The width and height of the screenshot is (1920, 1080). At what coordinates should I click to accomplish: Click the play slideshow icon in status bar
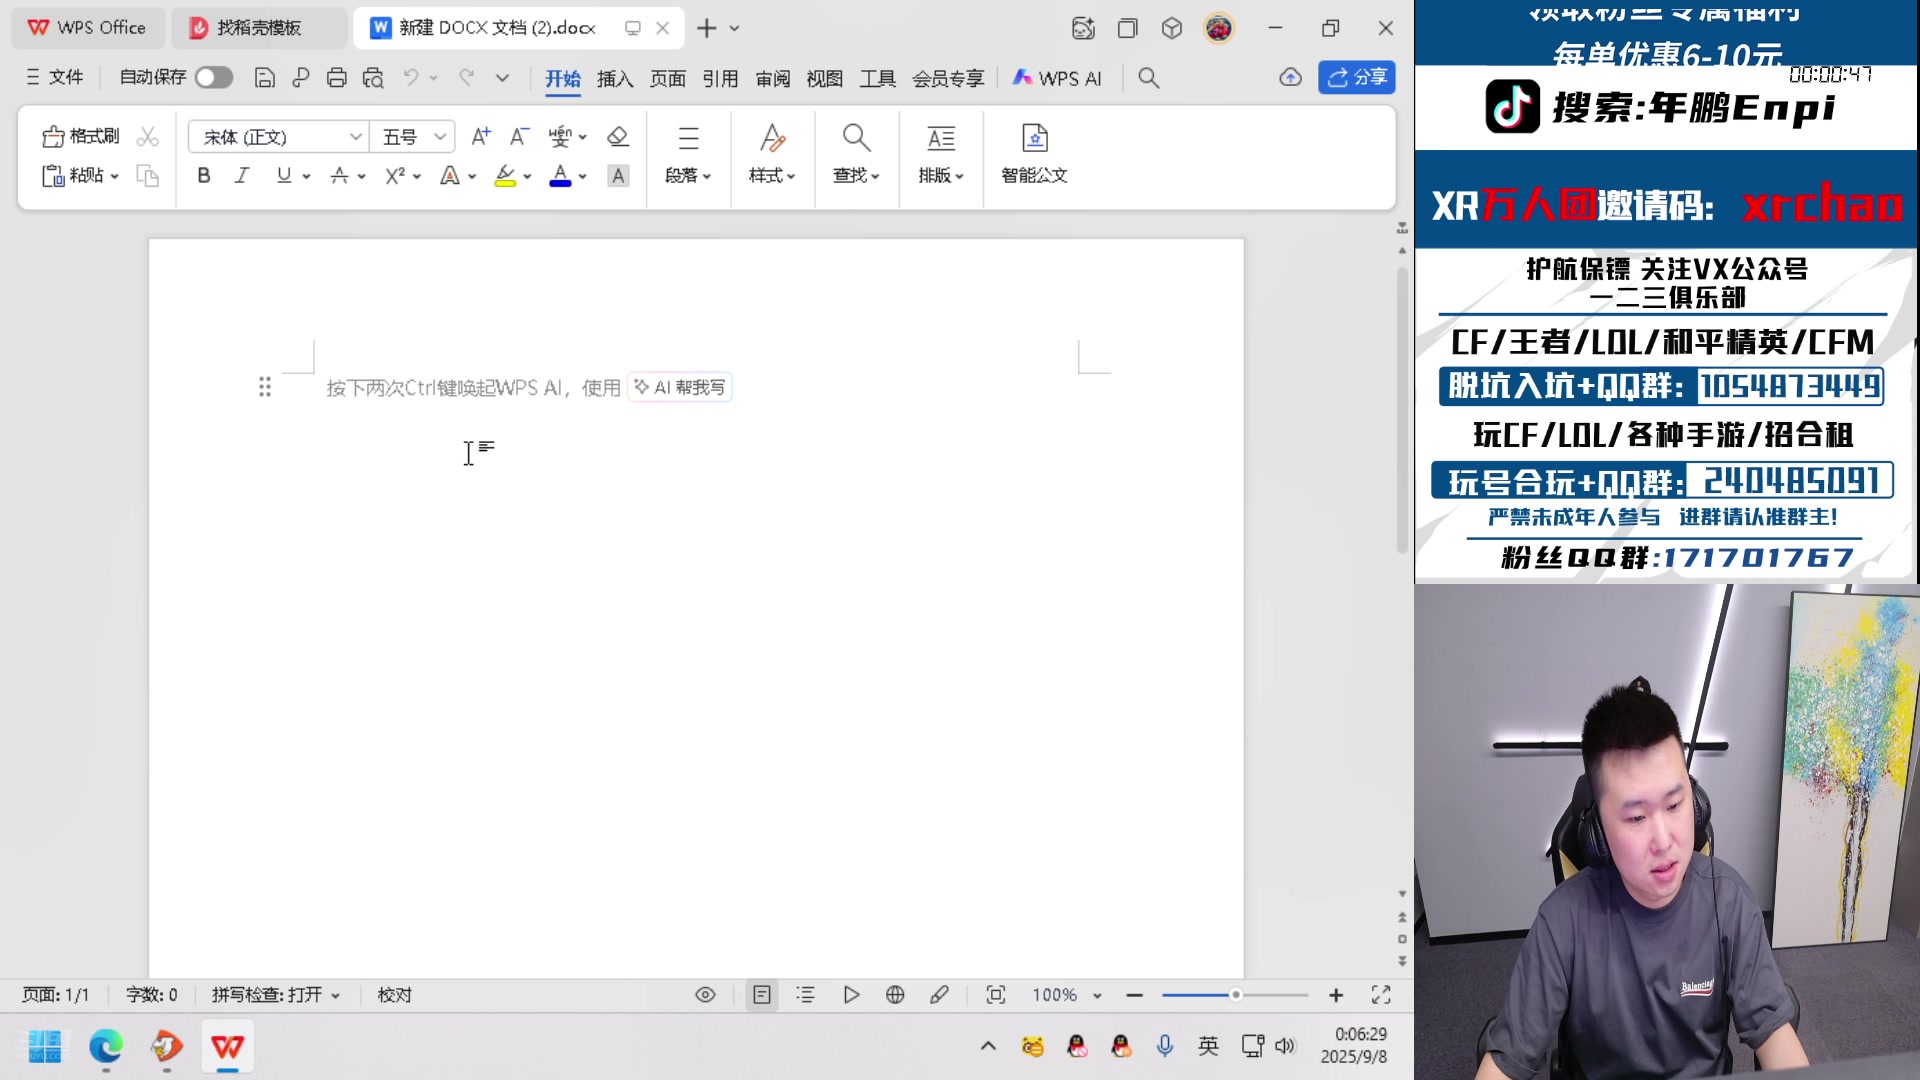click(851, 995)
